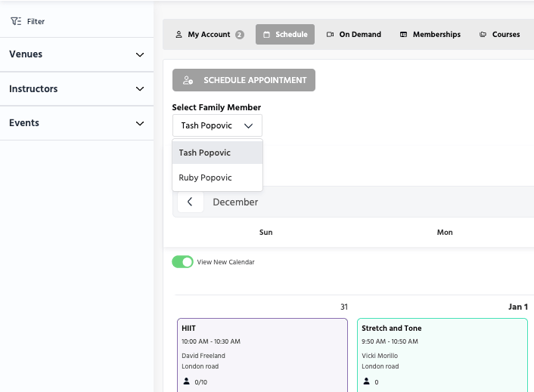
Task: Click the Schedule Appointment button
Action: click(x=244, y=80)
